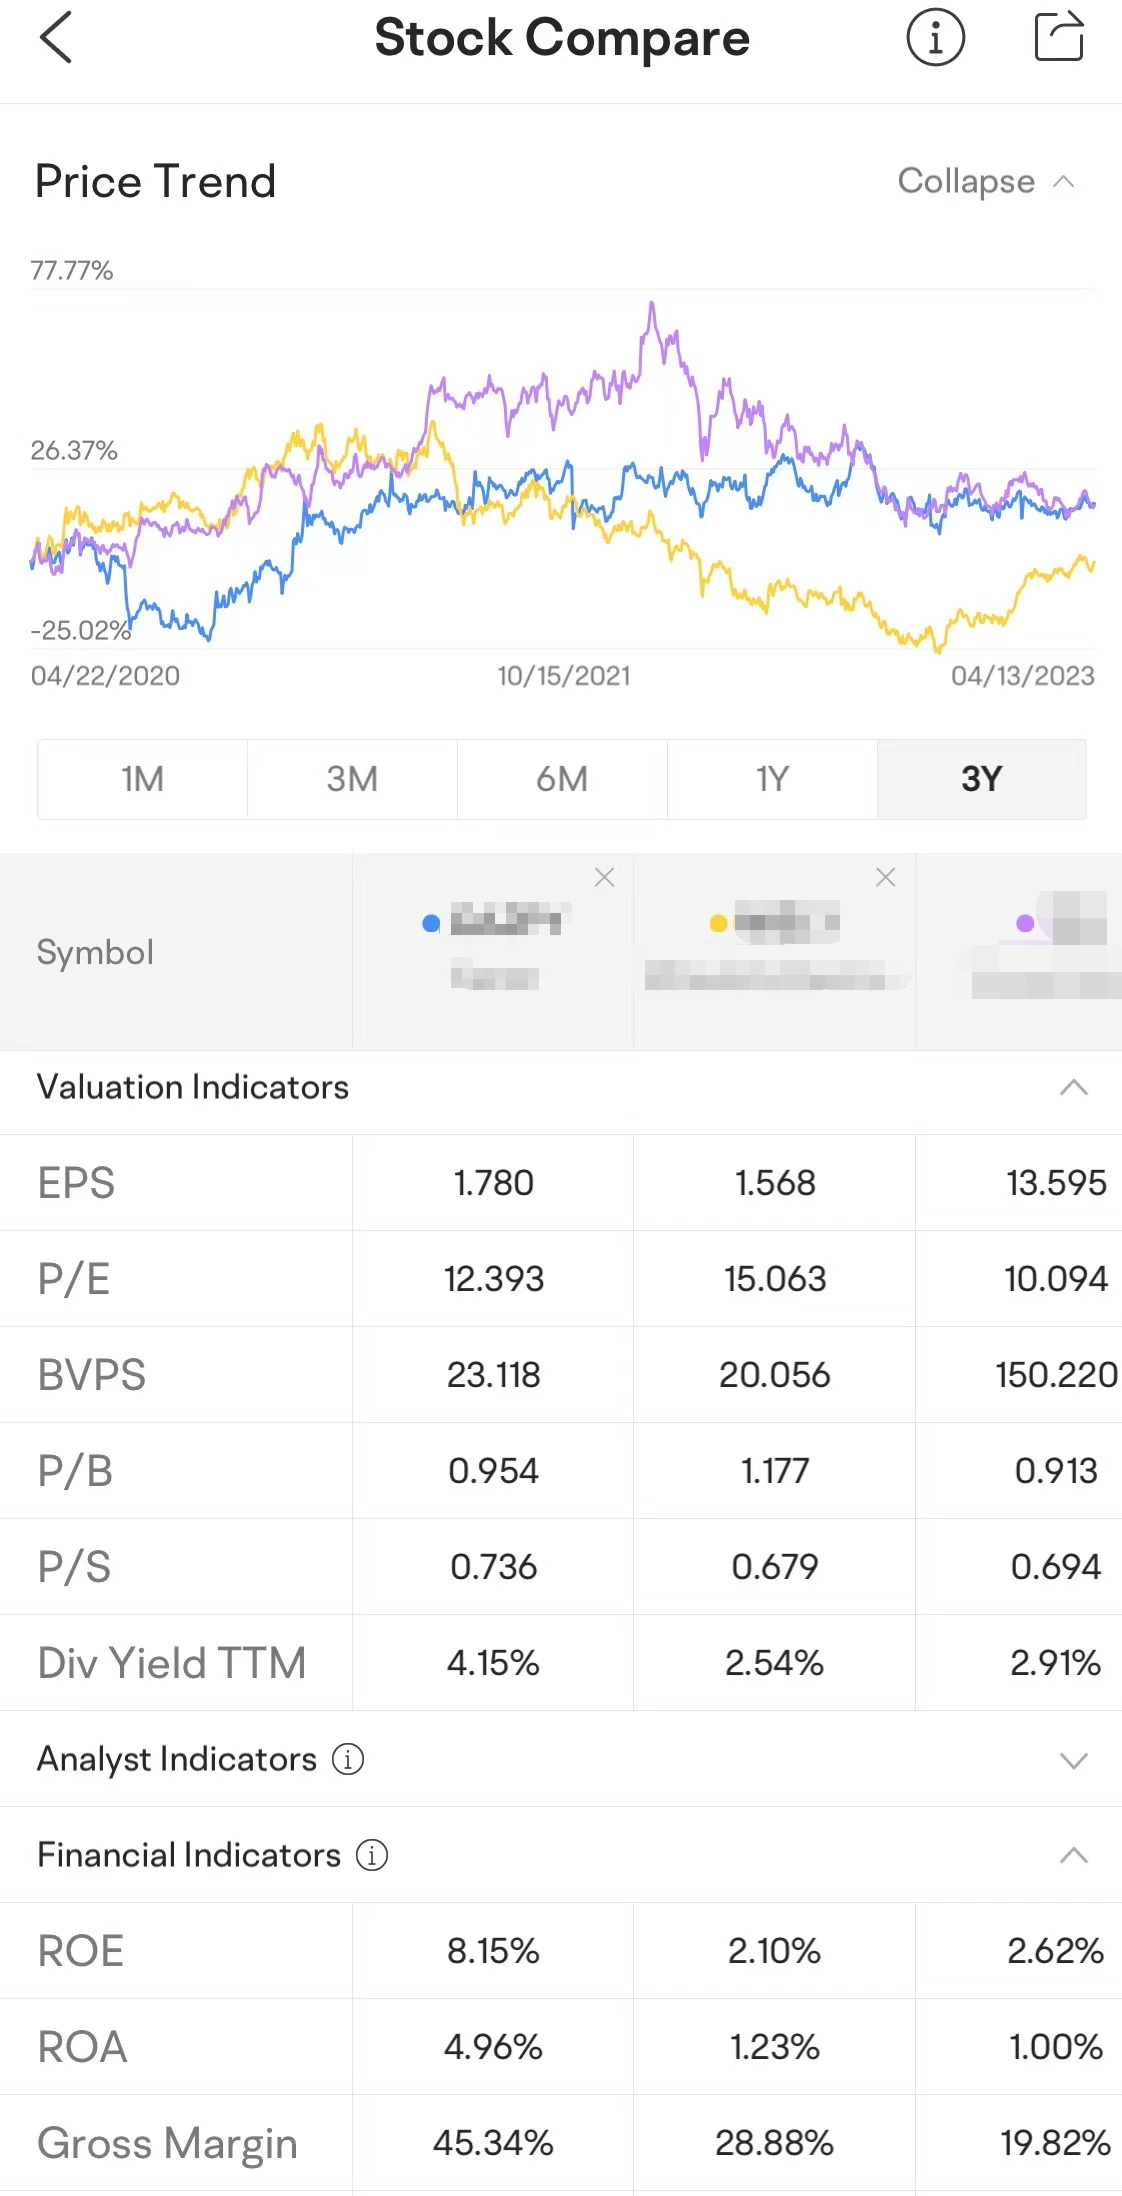Remove the blue-dot stock column

click(x=604, y=877)
